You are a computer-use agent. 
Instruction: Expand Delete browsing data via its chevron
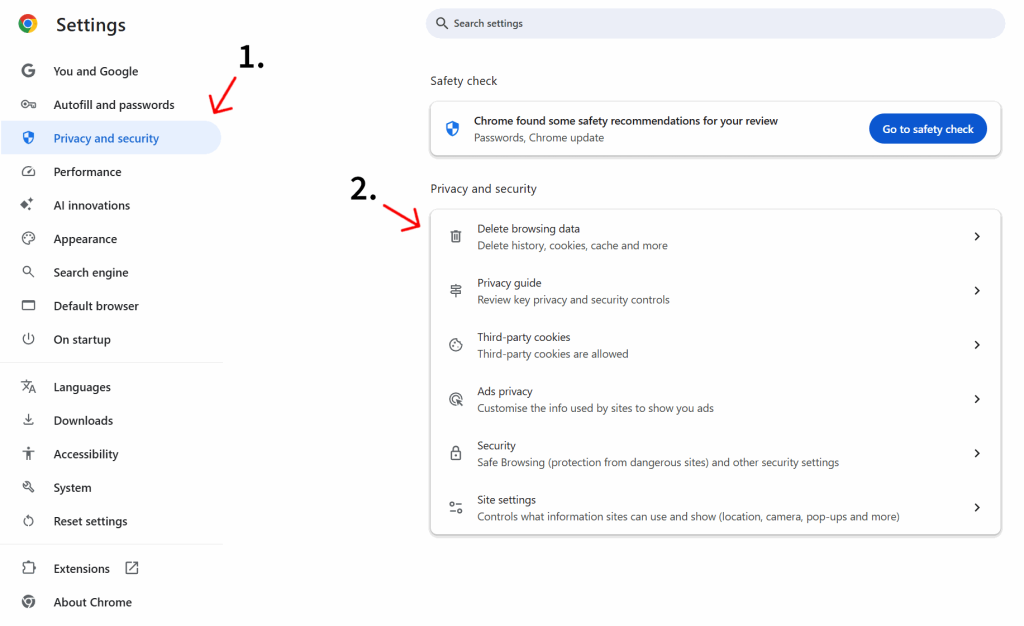977,236
